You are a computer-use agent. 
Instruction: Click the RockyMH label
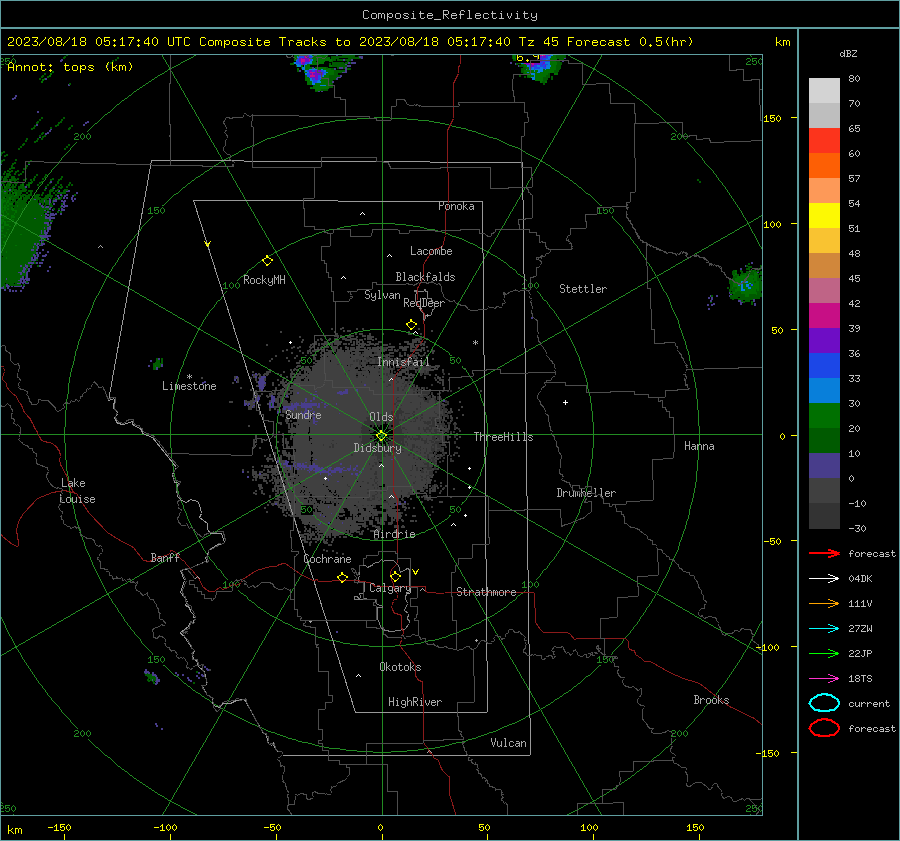pyautogui.click(x=264, y=280)
